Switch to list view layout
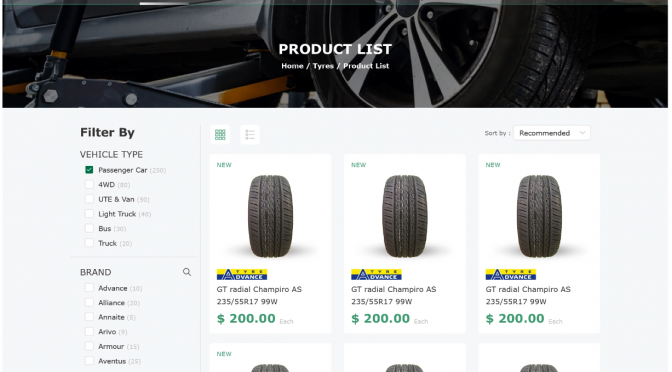This screenshot has height=372, width=672. 250,135
